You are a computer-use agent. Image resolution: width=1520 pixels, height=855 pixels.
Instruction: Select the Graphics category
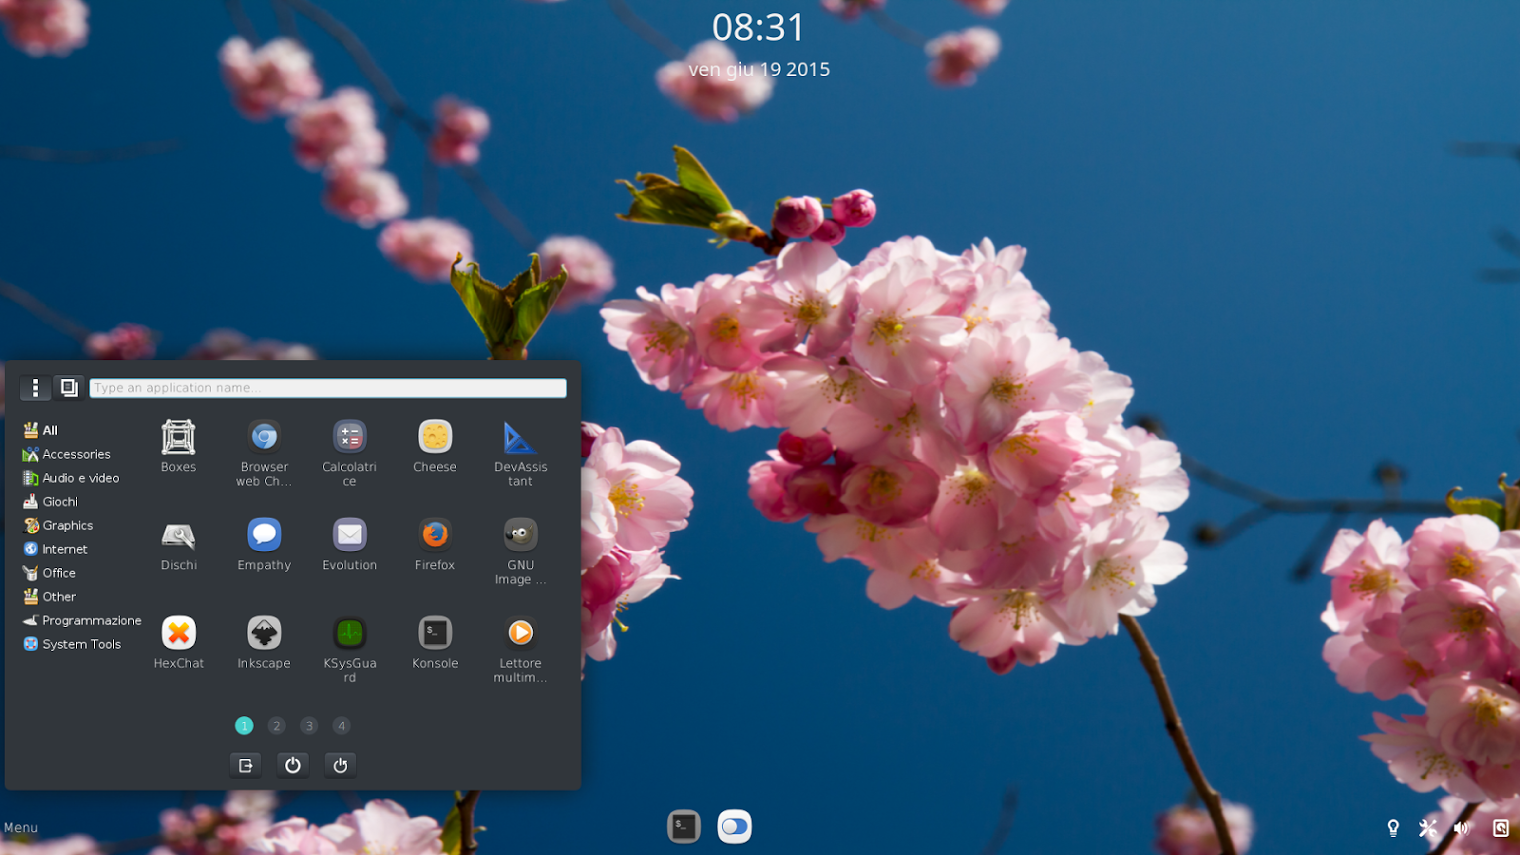pyautogui.click(x=67, y=525)
